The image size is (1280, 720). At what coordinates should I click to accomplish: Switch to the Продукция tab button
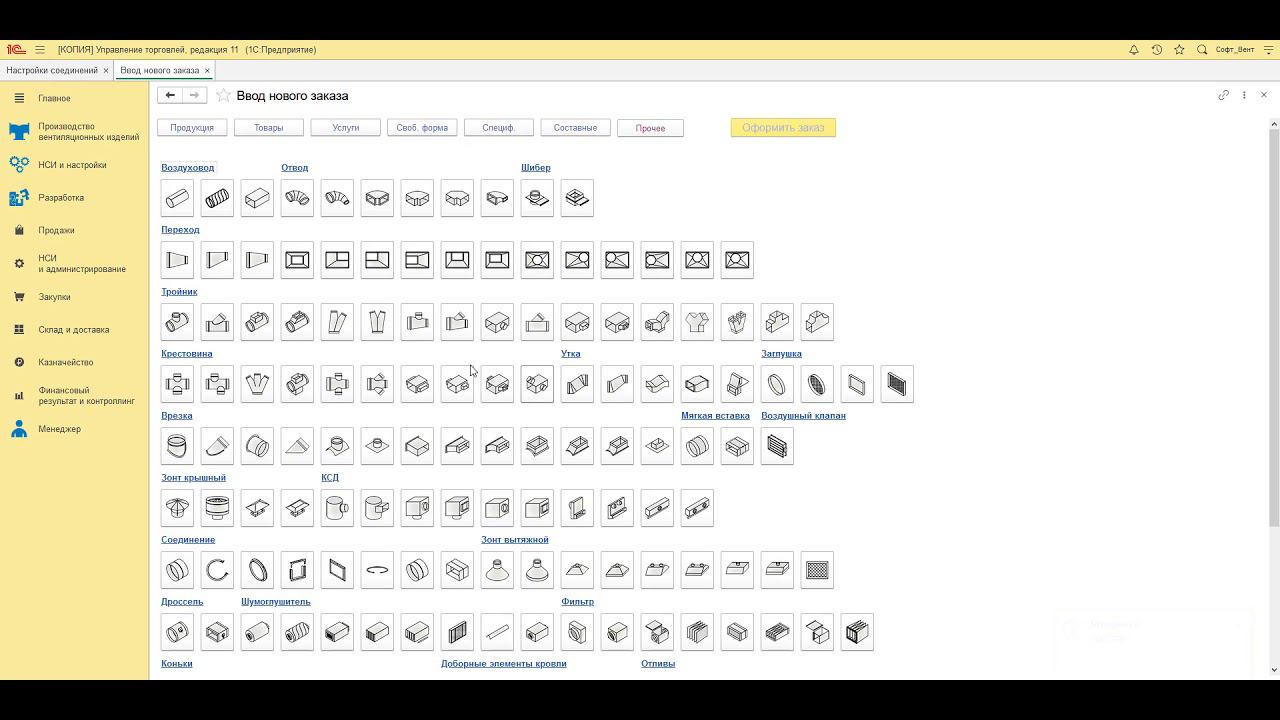click(192, 128)
